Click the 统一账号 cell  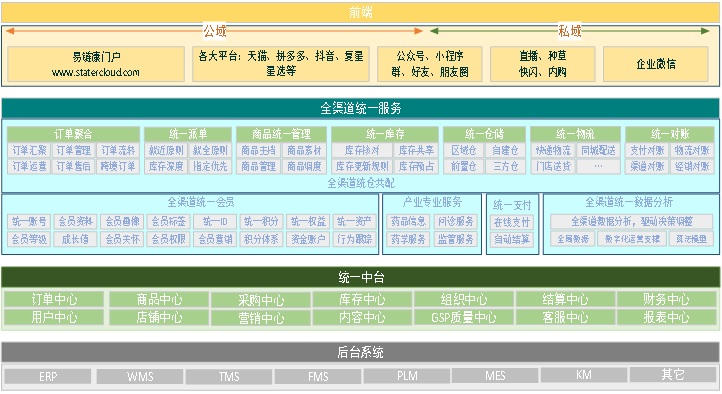pyautogui.click(x=29, y=221)
